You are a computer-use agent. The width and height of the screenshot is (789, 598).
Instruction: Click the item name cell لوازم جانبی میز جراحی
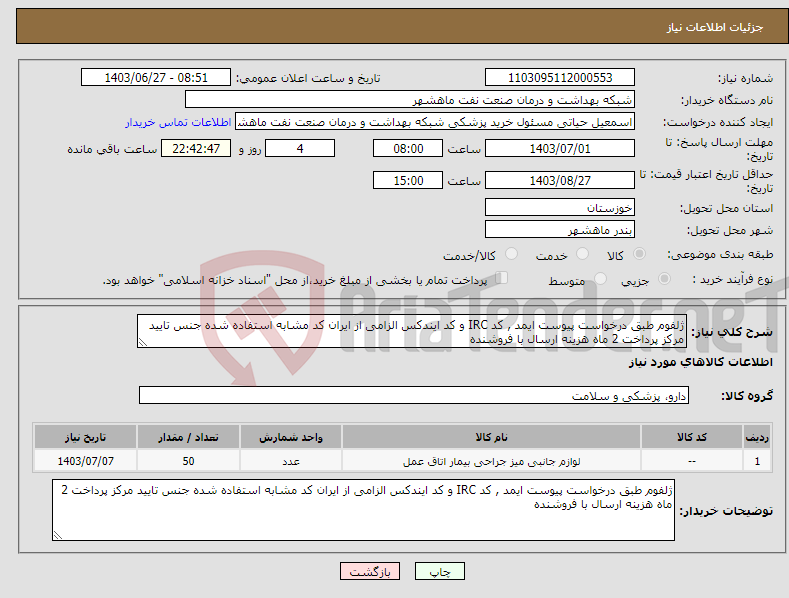click(491, 461)
